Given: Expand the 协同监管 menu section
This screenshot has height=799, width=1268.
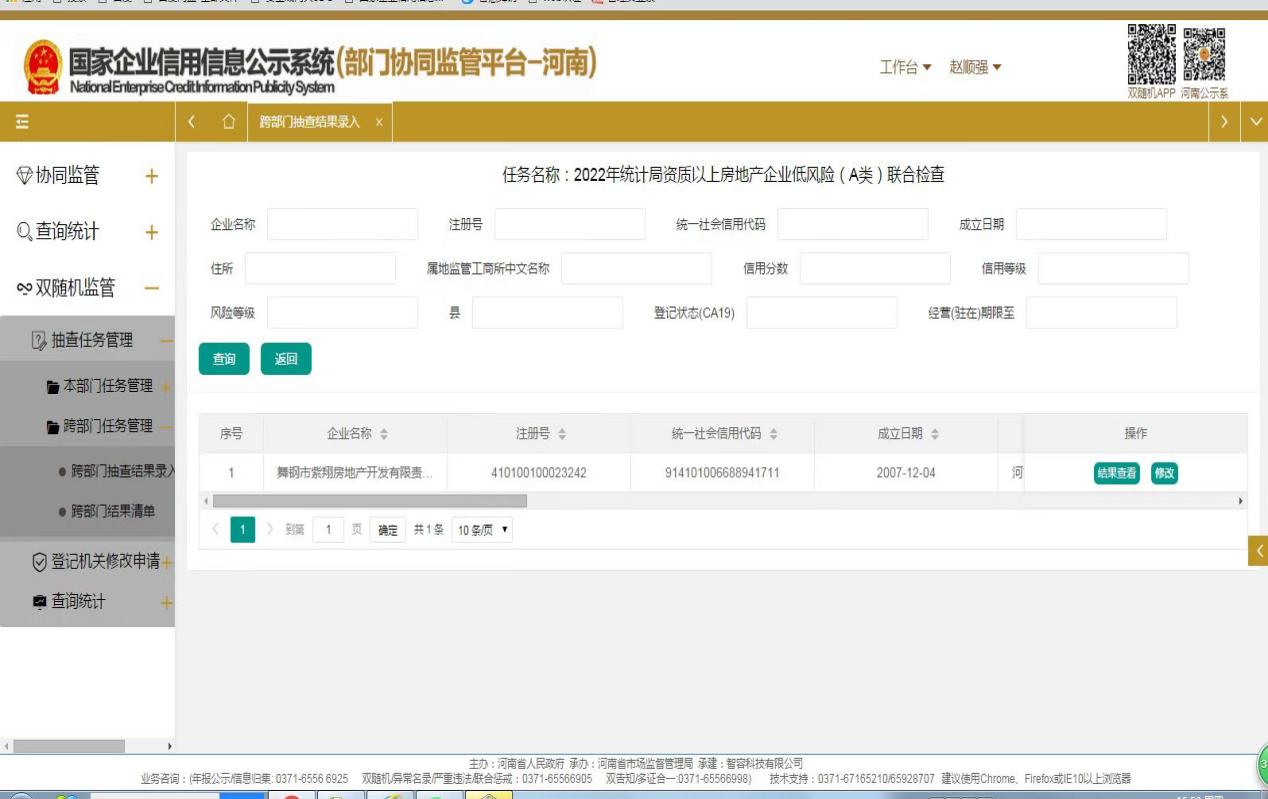Looking at the screenshot, I should 152,176.
